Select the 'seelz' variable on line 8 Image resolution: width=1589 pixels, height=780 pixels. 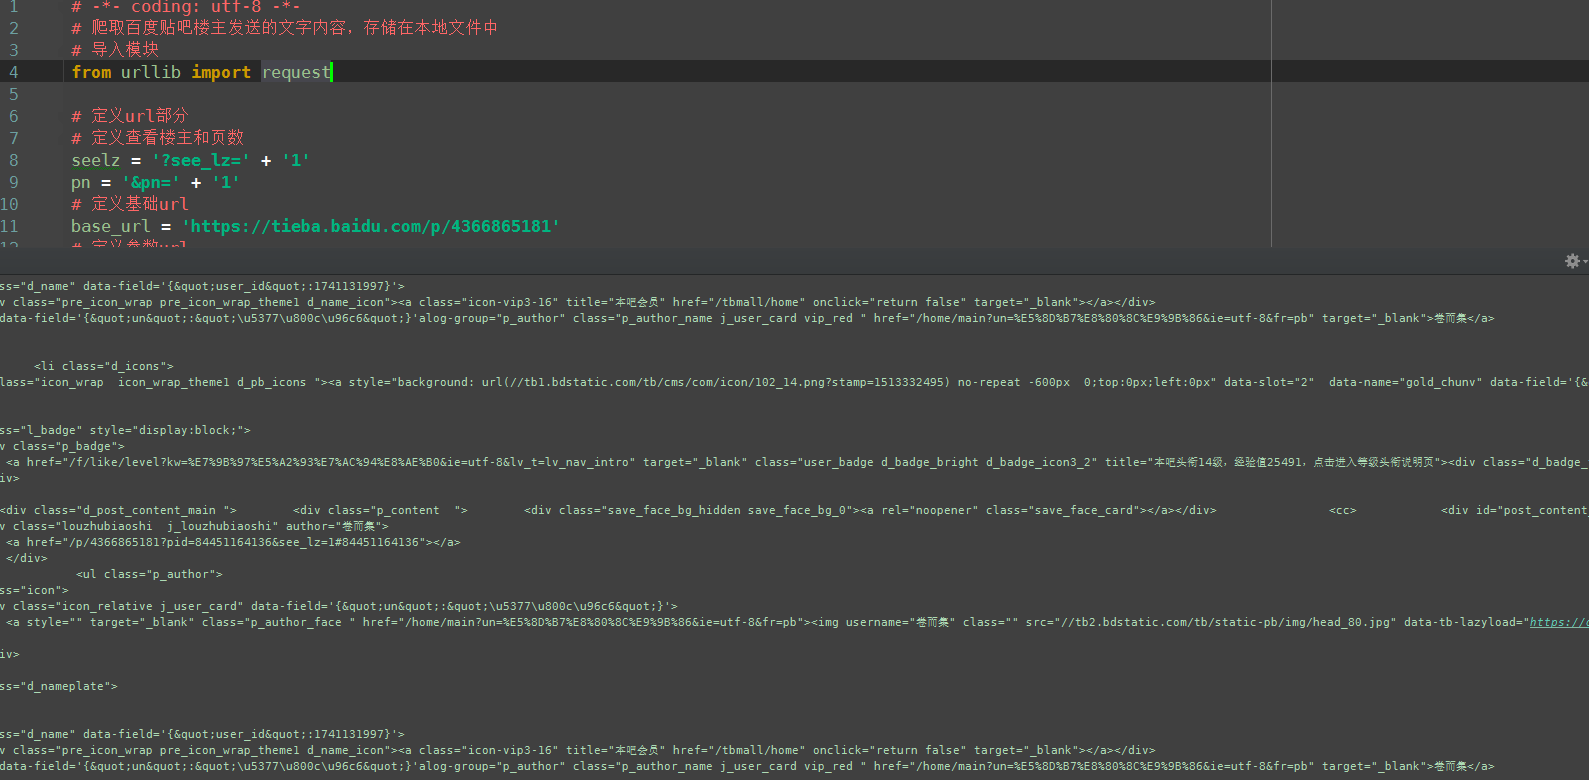[96, 160]
